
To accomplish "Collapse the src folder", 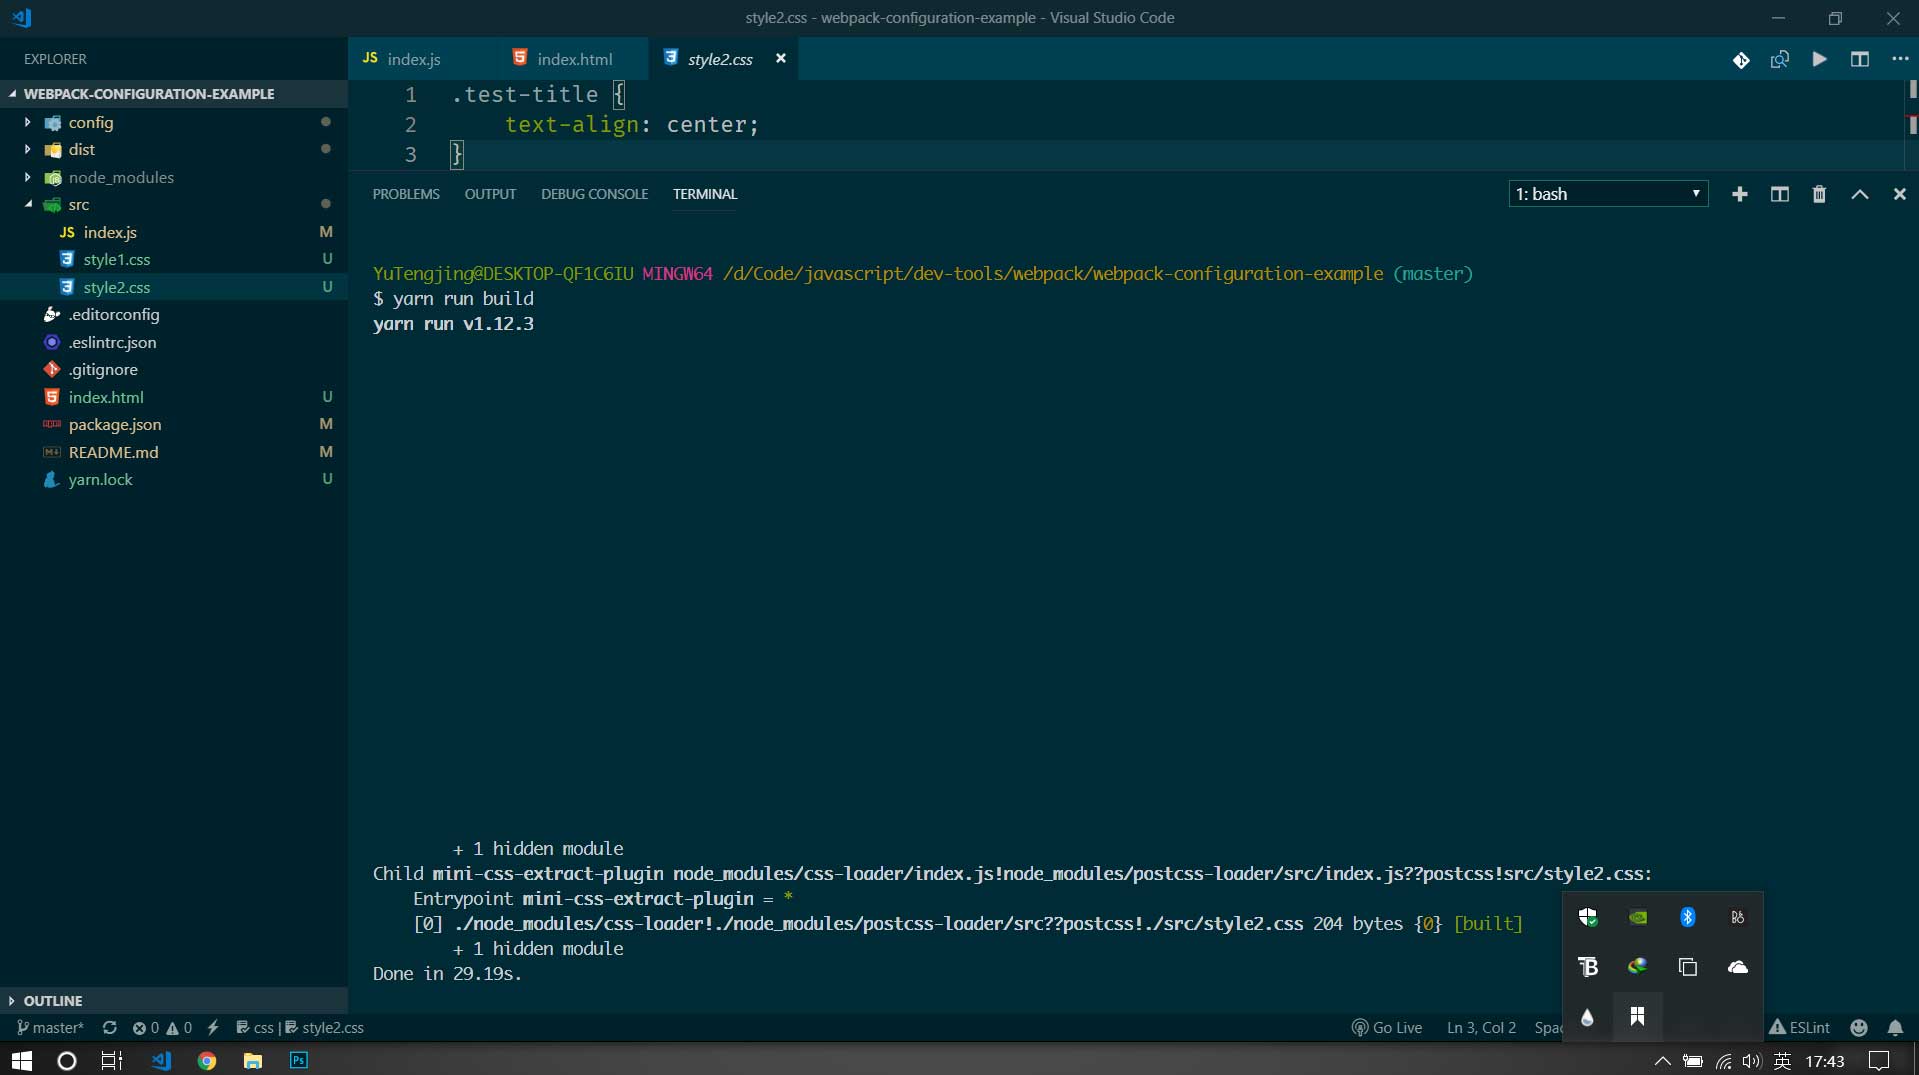I will [x=27, y=204].
